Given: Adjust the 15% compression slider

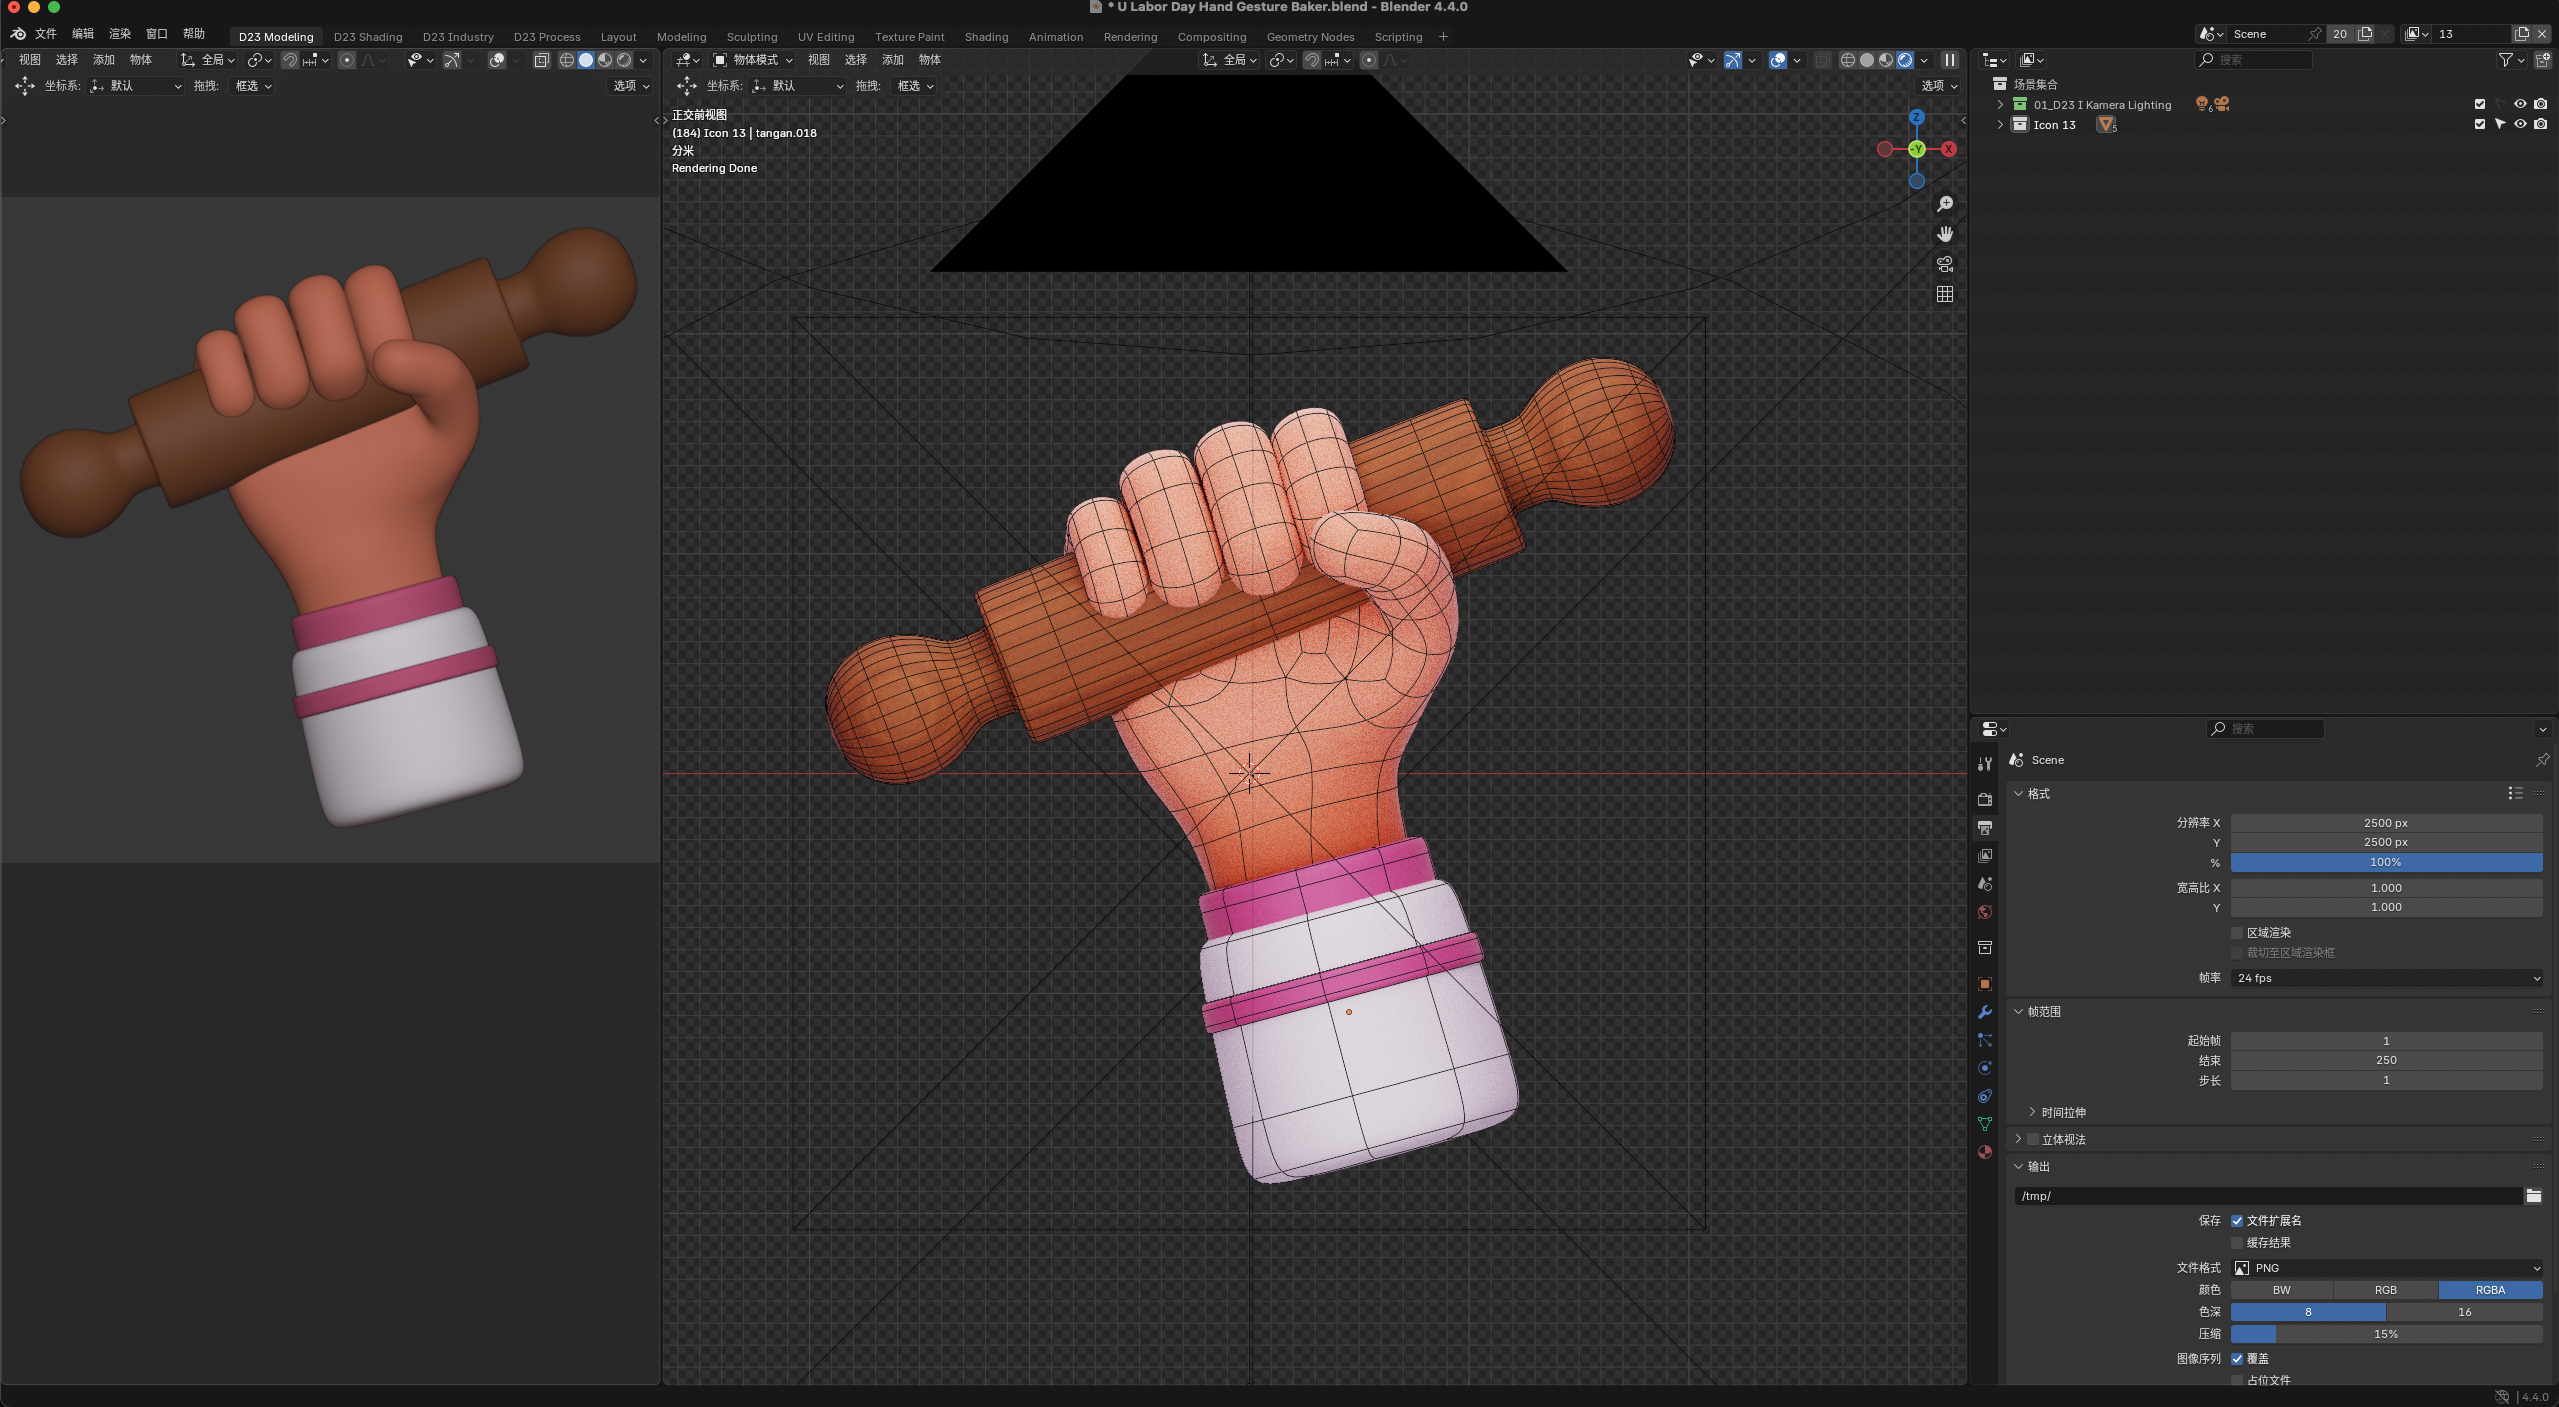Looking at the screenshot, I should click(2386, 1334).
